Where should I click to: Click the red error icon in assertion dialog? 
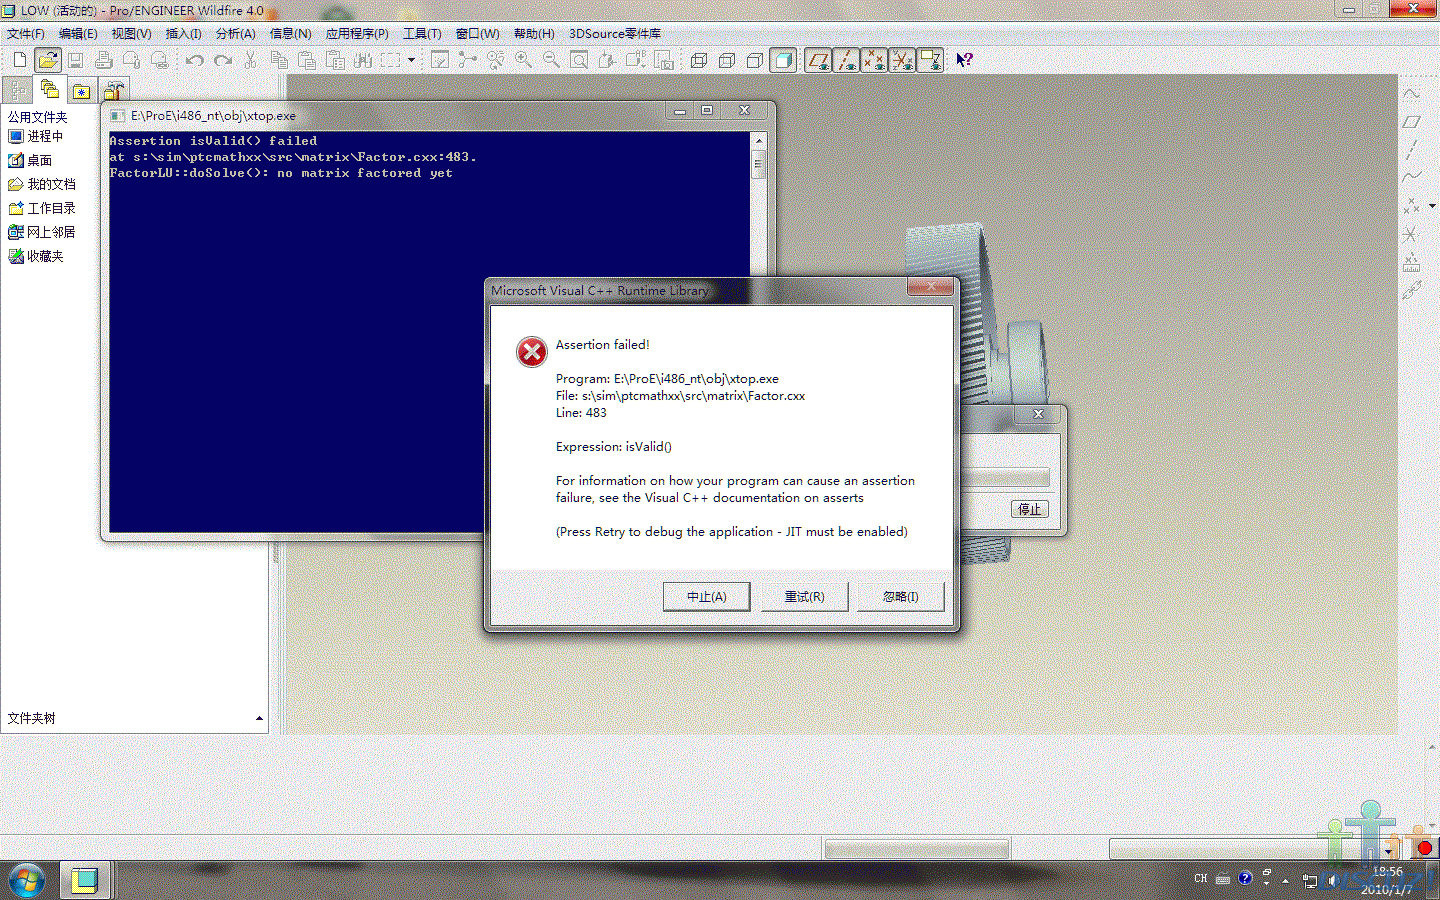tap(532, 352)
